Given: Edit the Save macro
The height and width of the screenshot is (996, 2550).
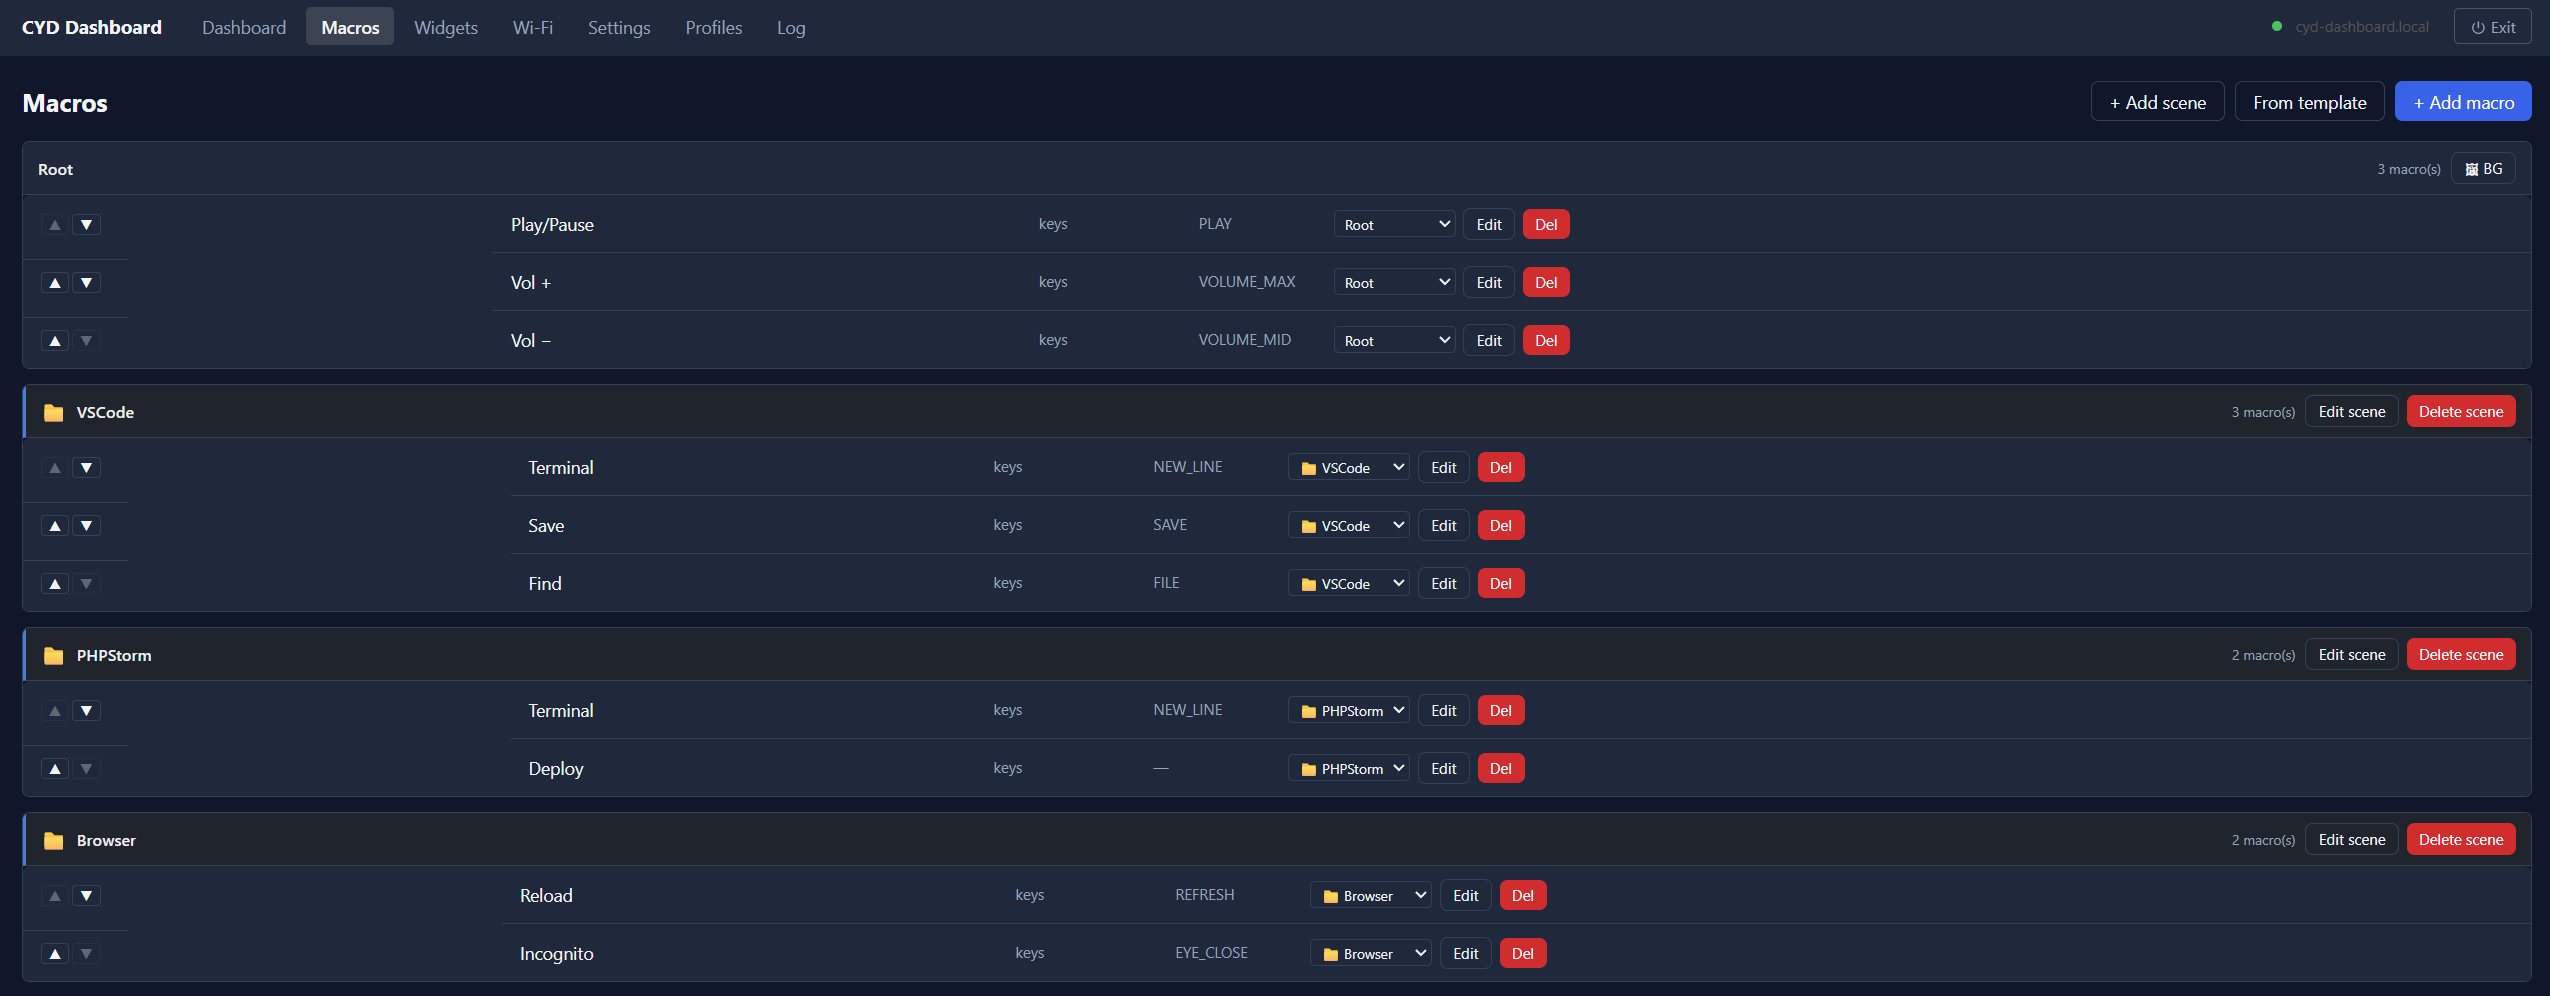Looking at the screenshot, I should tap(1444, 526).
